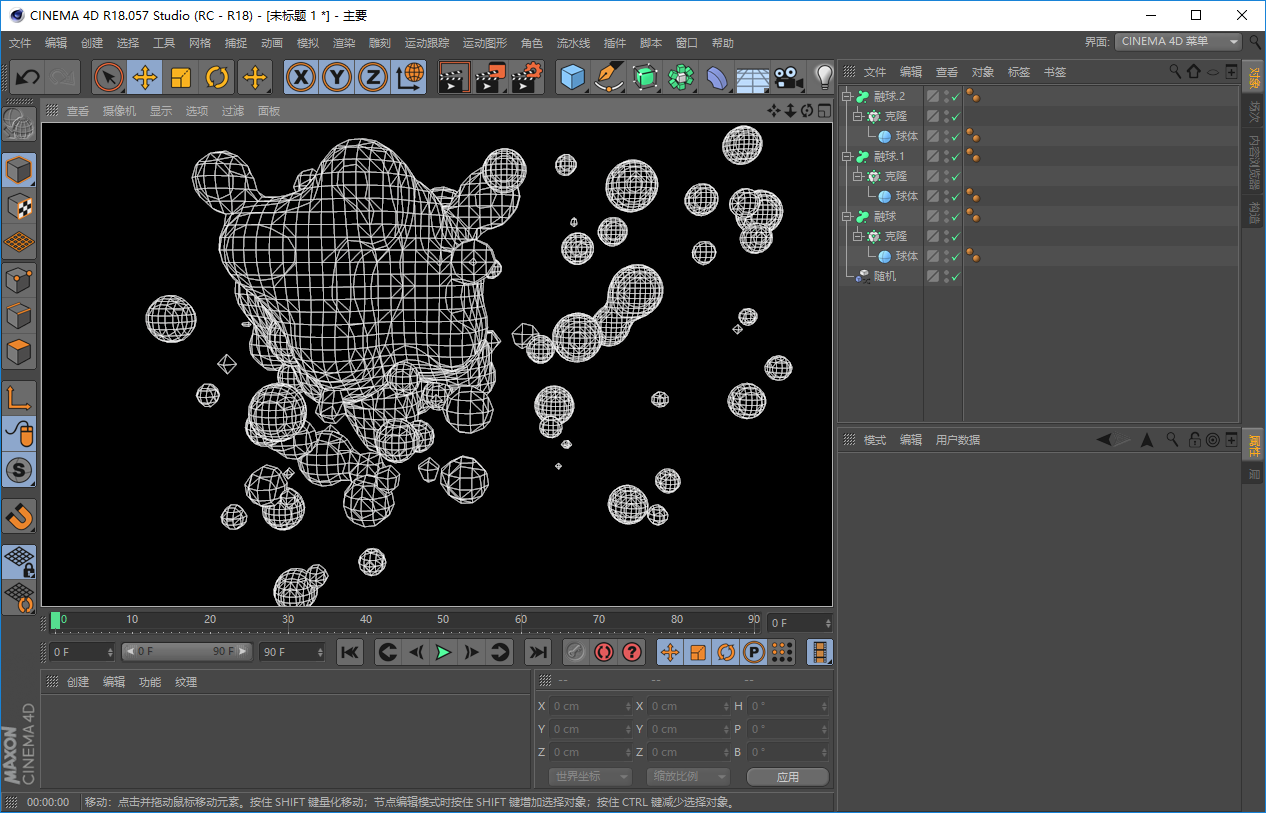
Task: Go to start of animation
Action: [349, 652]
